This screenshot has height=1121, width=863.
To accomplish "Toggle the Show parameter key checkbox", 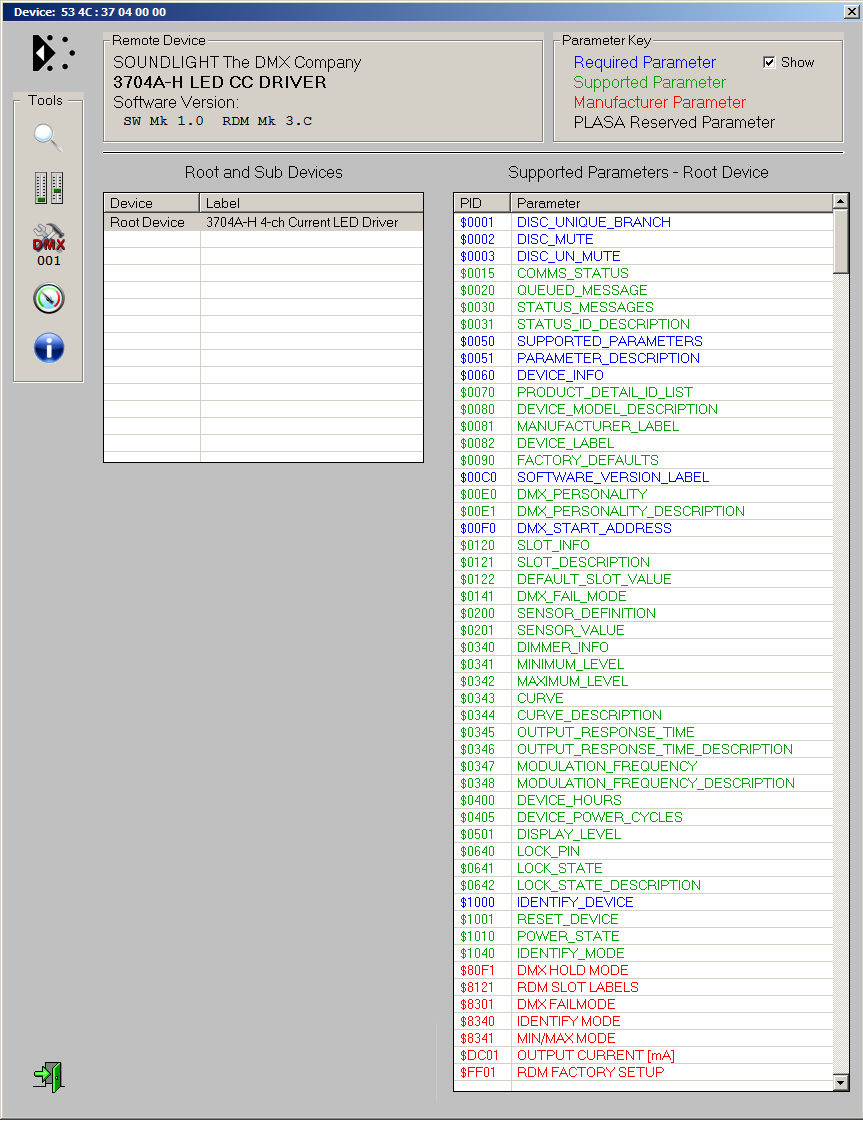I will [769, 62].
